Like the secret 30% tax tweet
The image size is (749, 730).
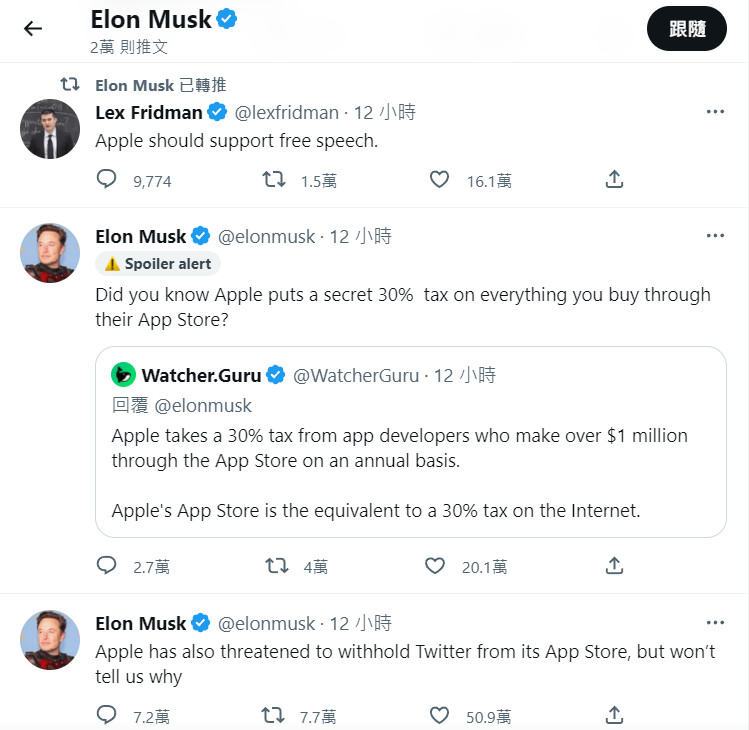pos(434,566)
